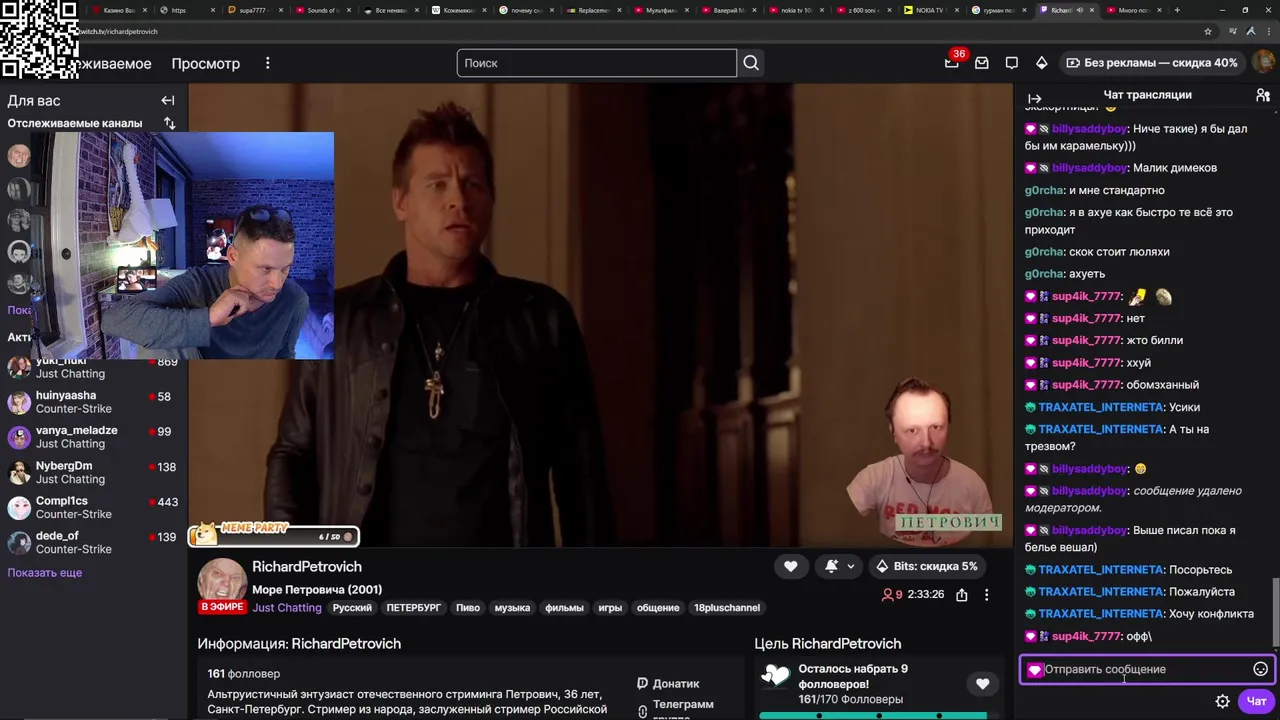The width and height of the screenshot is (1280, 720).
Task: Open whispers speech bubble icon
Action: [x=1012, y=63]
